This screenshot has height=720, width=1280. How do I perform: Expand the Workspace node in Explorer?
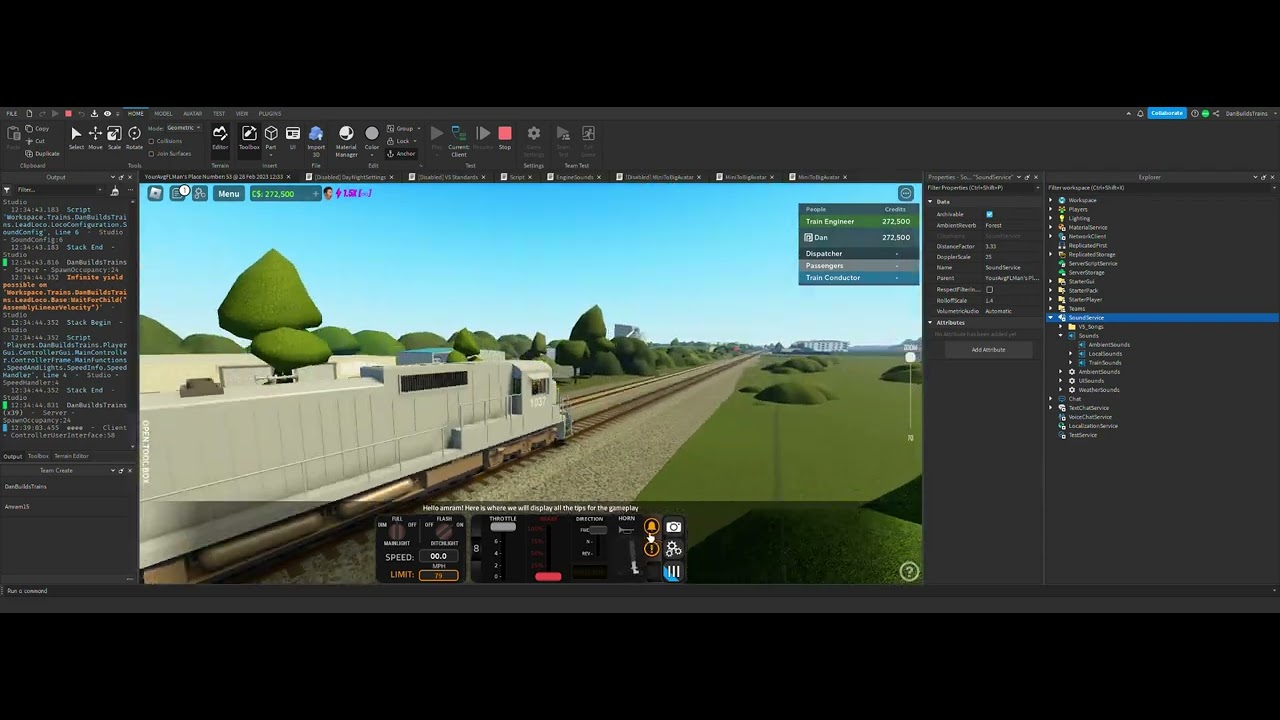point(1051,201)
